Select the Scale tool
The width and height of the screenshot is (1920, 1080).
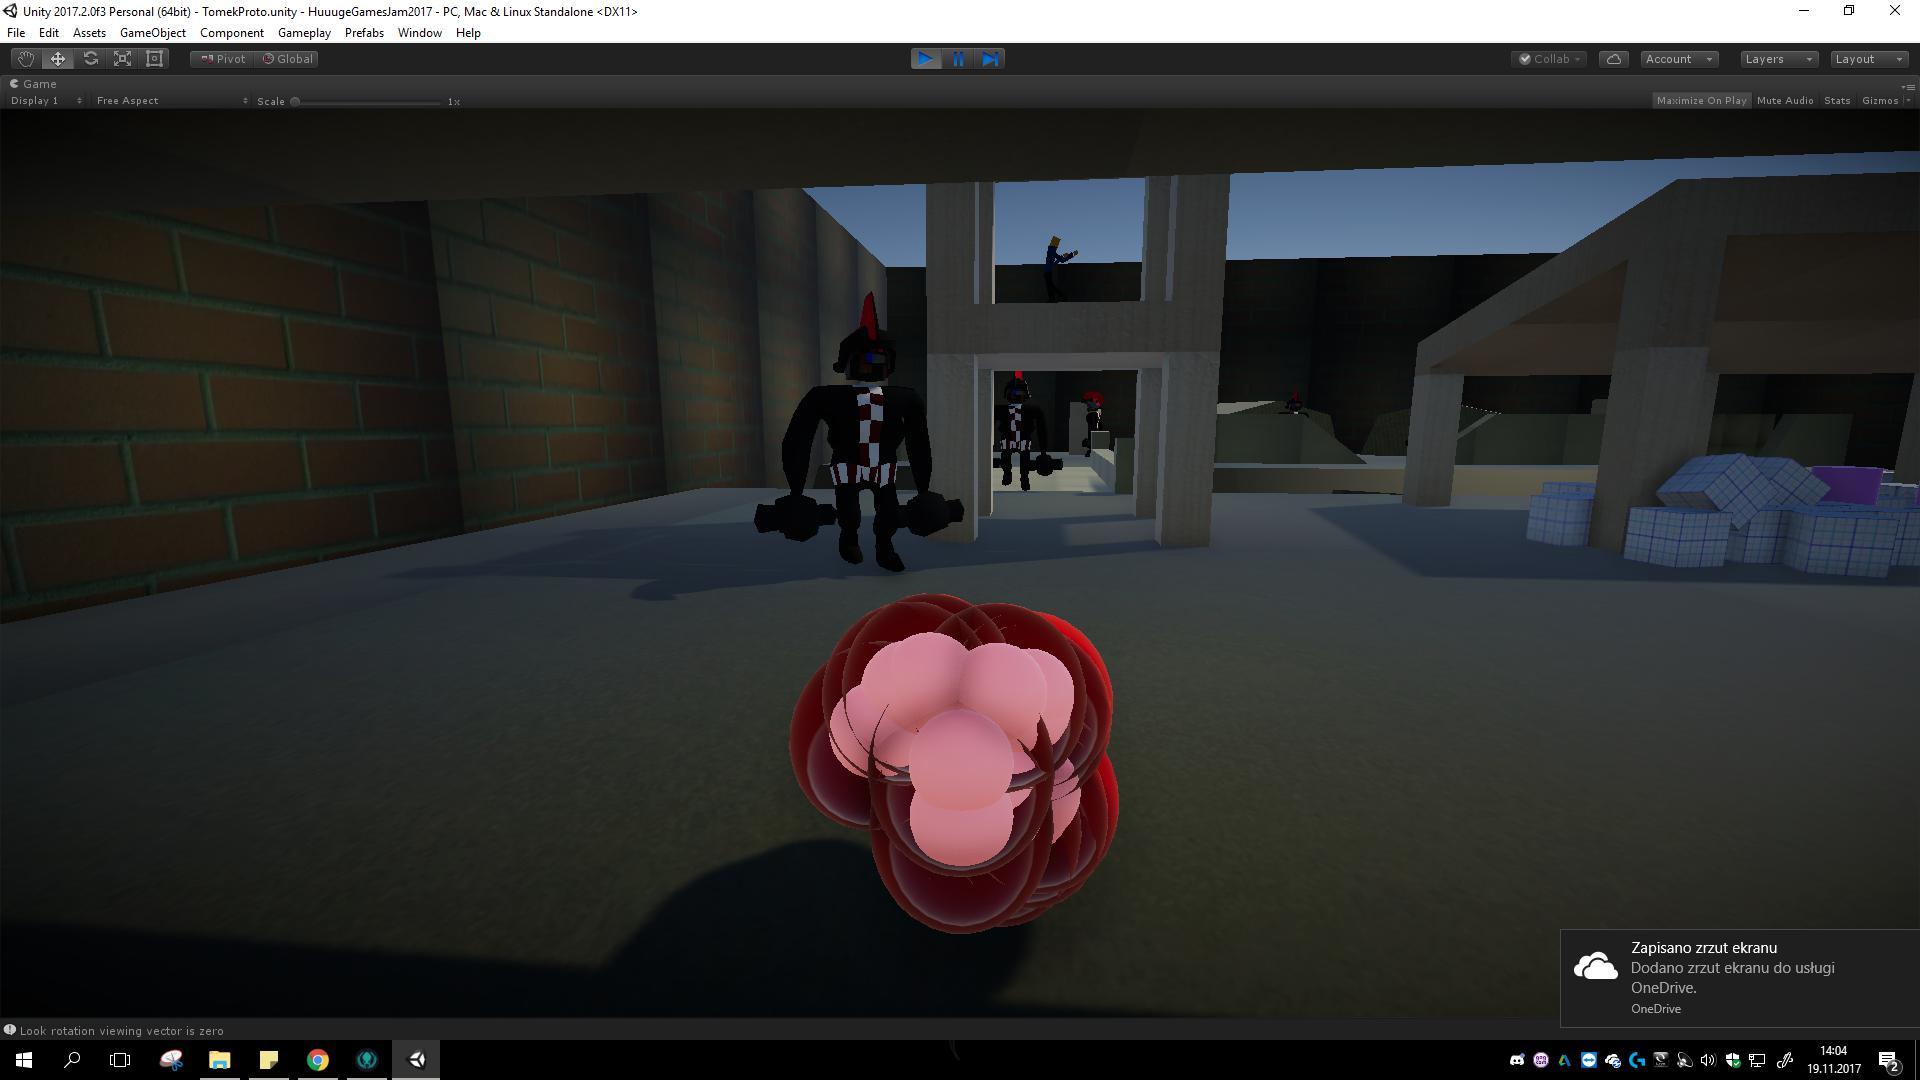click(x=122, y=59)
